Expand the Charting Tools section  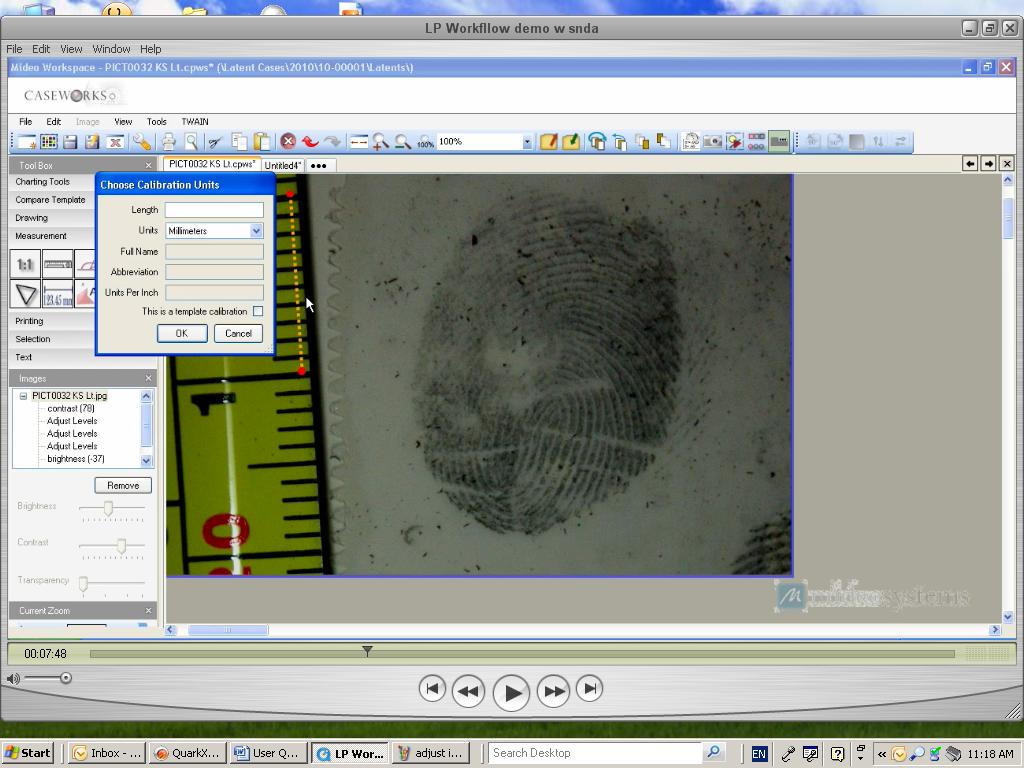(x=42, y=182)
